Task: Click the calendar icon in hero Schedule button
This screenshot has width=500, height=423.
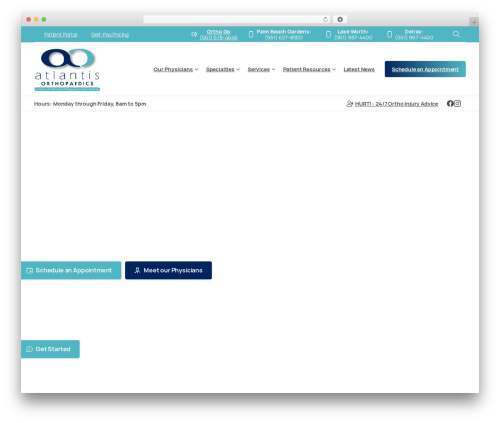Action: pyautogui.click(x=30, y=270)
